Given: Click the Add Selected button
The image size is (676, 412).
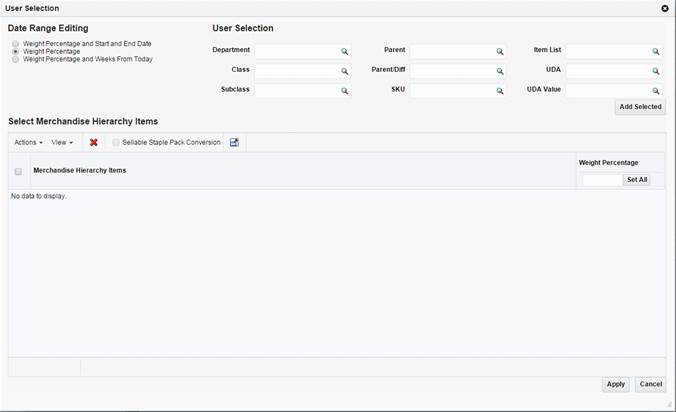Looking at the screenshot, I should tap(640, 107).
